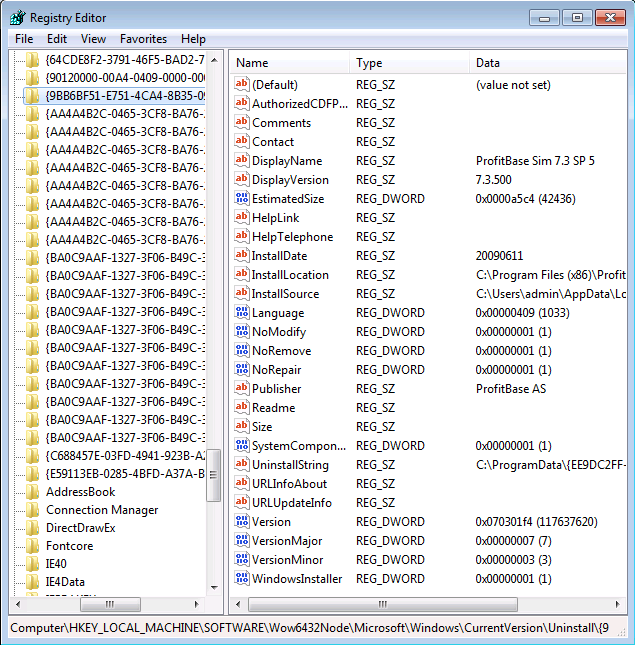This screenshot has height=645, width=635.
Task: Click the tree pane scroll down arrow
Action: (214, 587)
